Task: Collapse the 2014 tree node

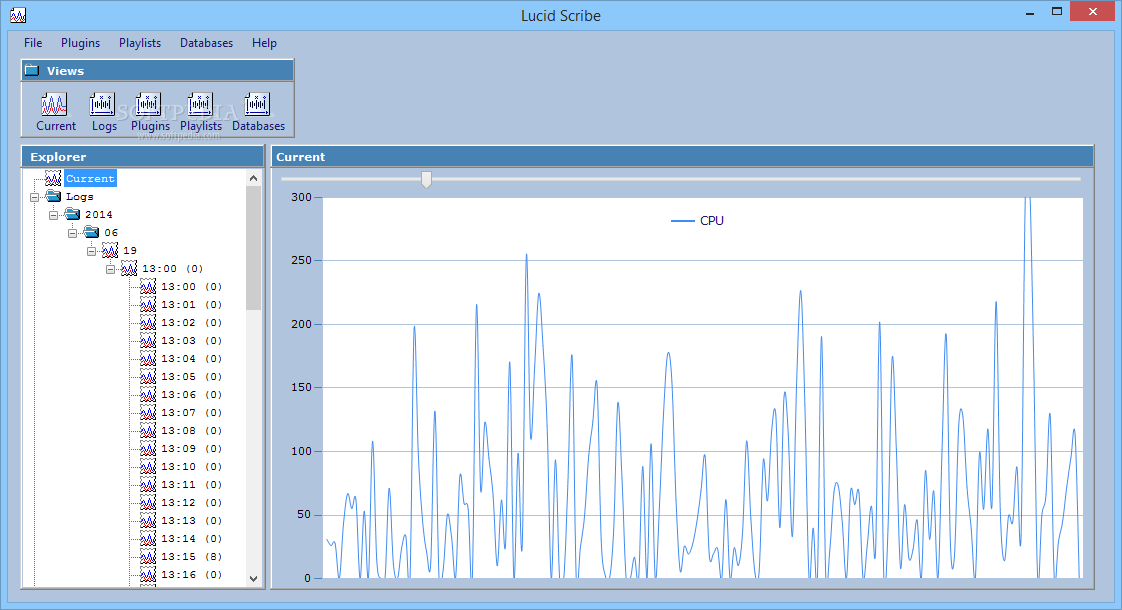Action: (54, 215)
